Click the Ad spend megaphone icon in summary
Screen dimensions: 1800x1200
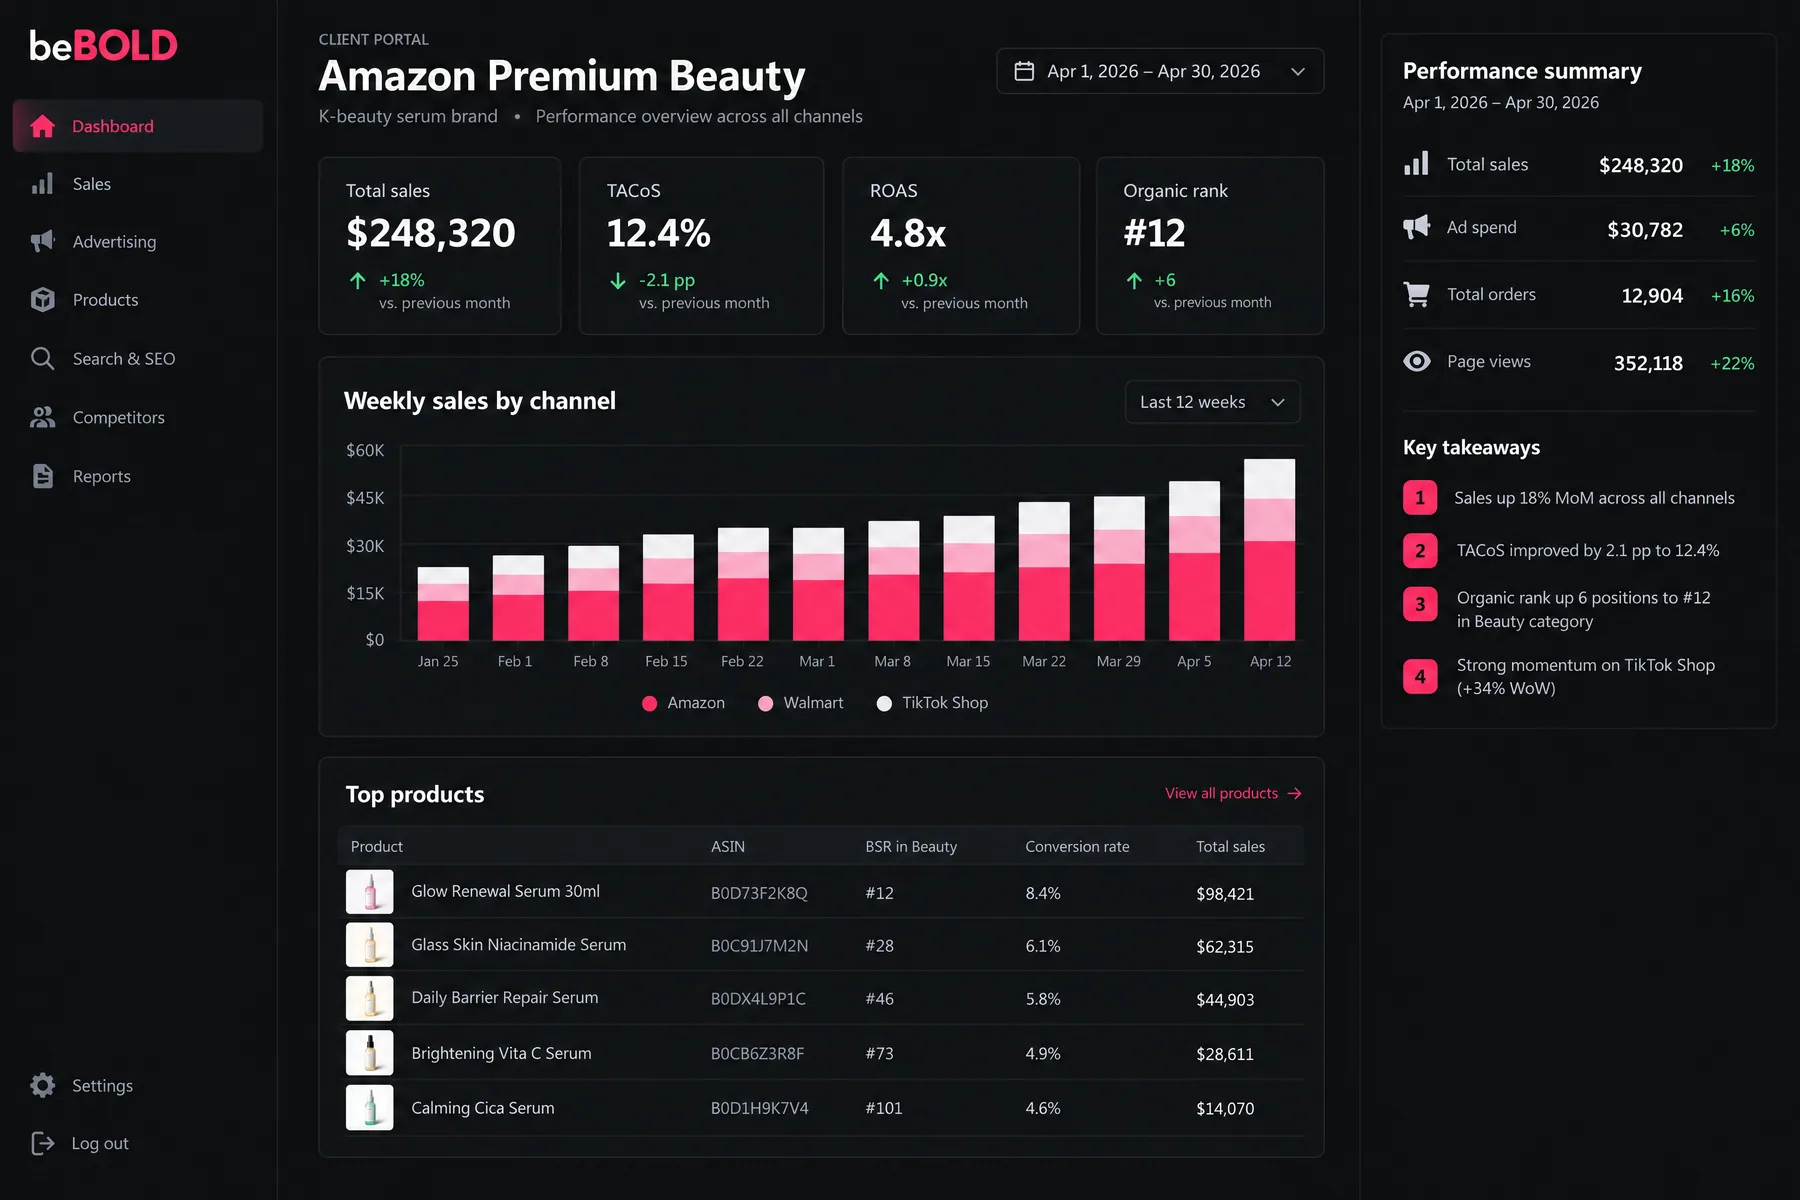1416,227
